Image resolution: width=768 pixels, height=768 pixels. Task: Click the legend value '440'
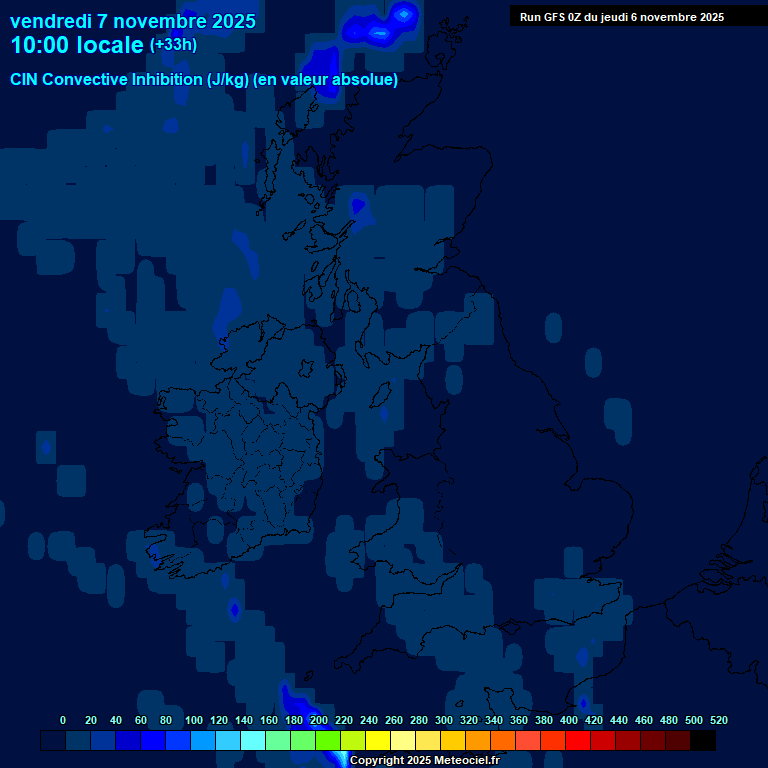(619, 720)
